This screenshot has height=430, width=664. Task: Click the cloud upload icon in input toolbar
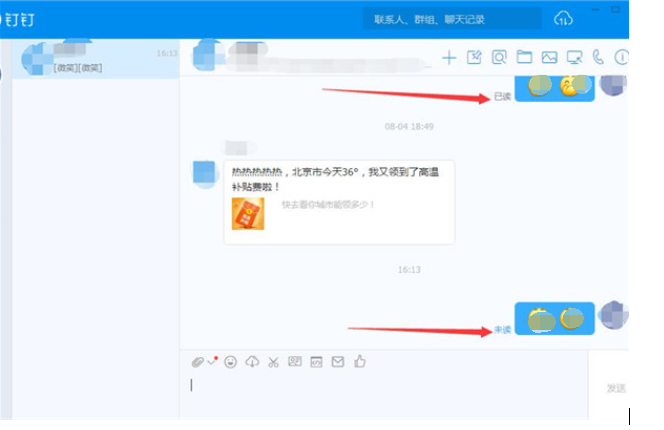coord(251,361)
